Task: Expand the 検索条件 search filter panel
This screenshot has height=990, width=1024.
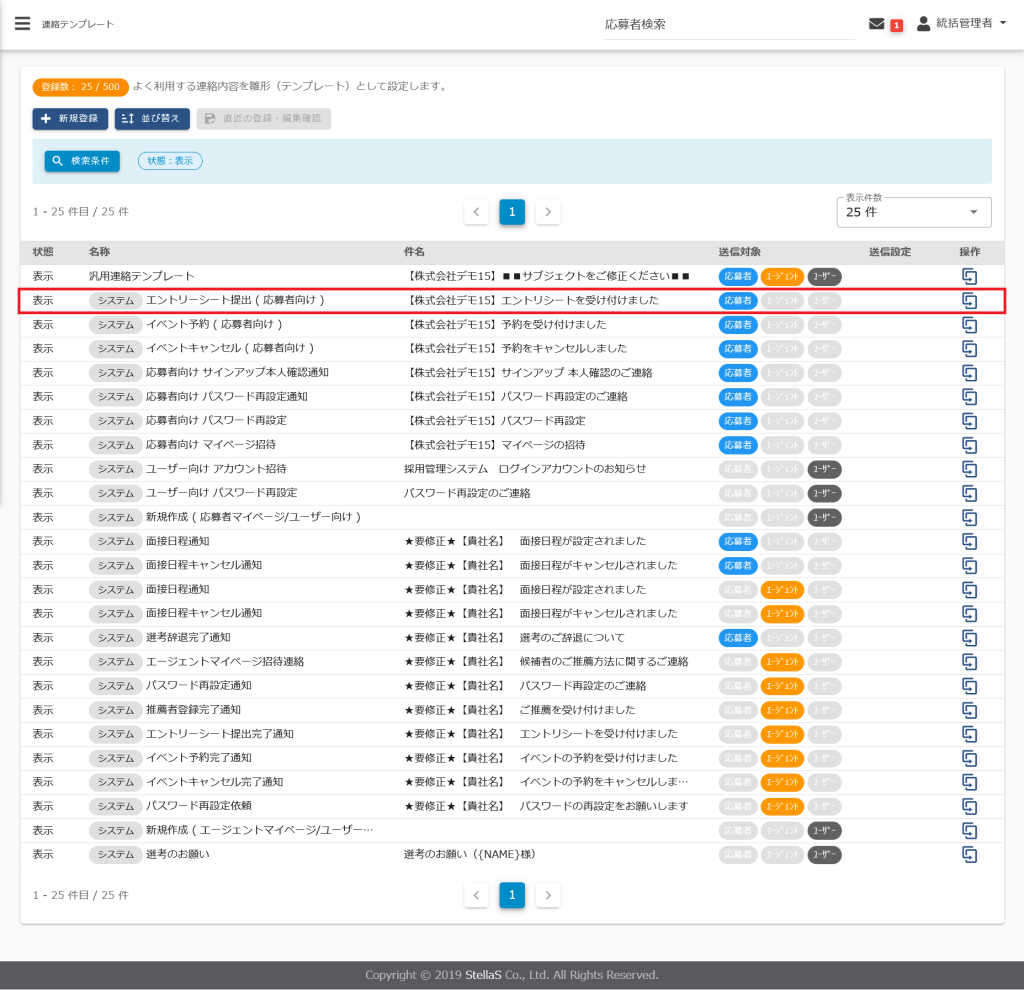Action: pyautogui.click(x=82, y=161)
